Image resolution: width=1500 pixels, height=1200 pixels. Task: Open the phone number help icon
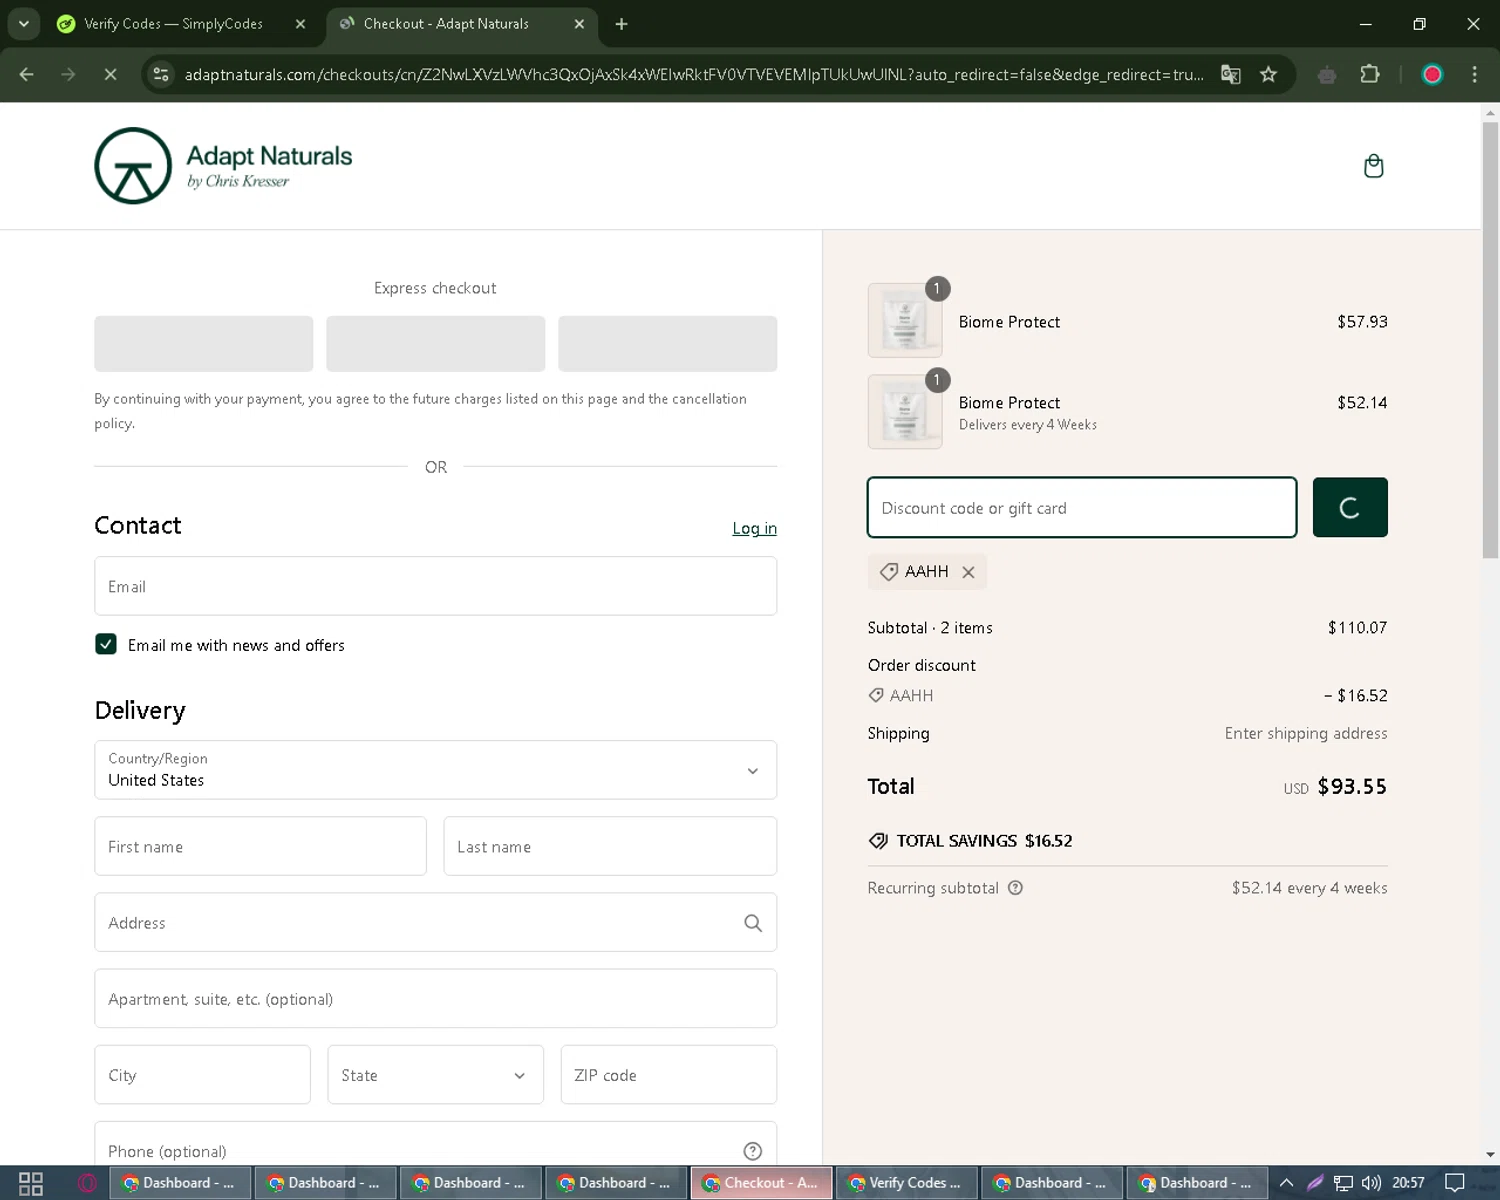point(753,1151)
